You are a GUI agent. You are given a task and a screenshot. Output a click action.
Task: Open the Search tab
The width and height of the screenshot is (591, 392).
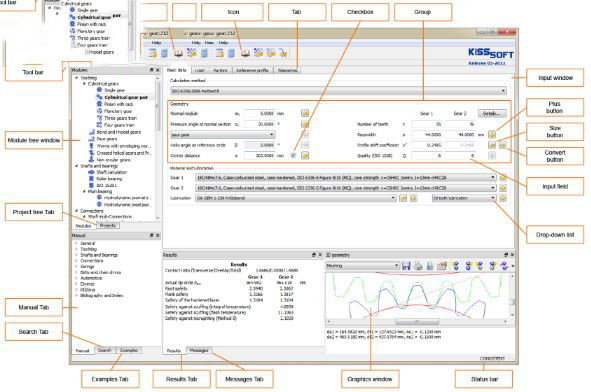(105, 350)
